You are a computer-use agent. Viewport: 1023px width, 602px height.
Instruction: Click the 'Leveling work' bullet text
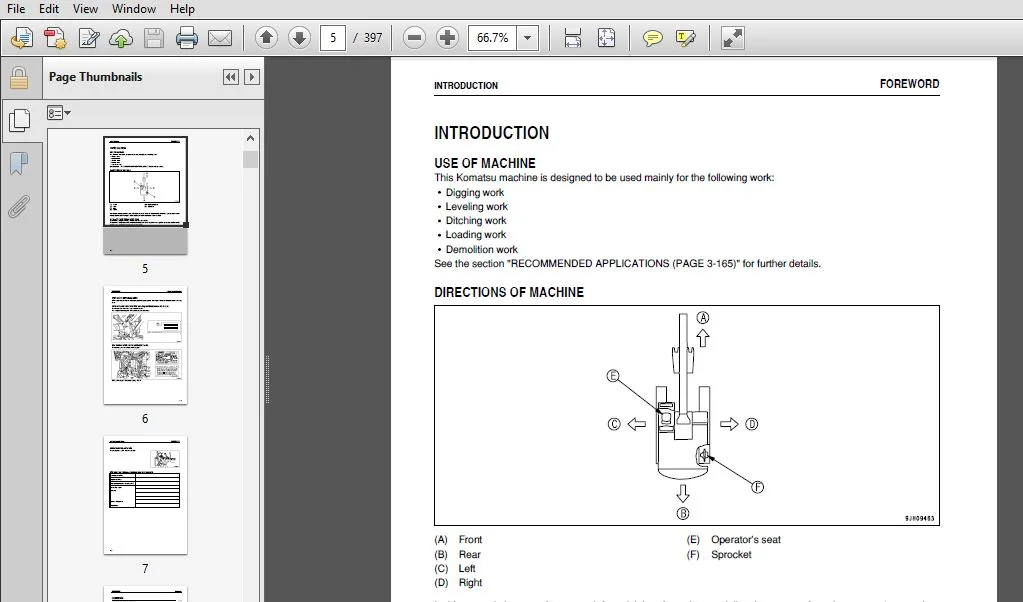(x=476, y=206)
